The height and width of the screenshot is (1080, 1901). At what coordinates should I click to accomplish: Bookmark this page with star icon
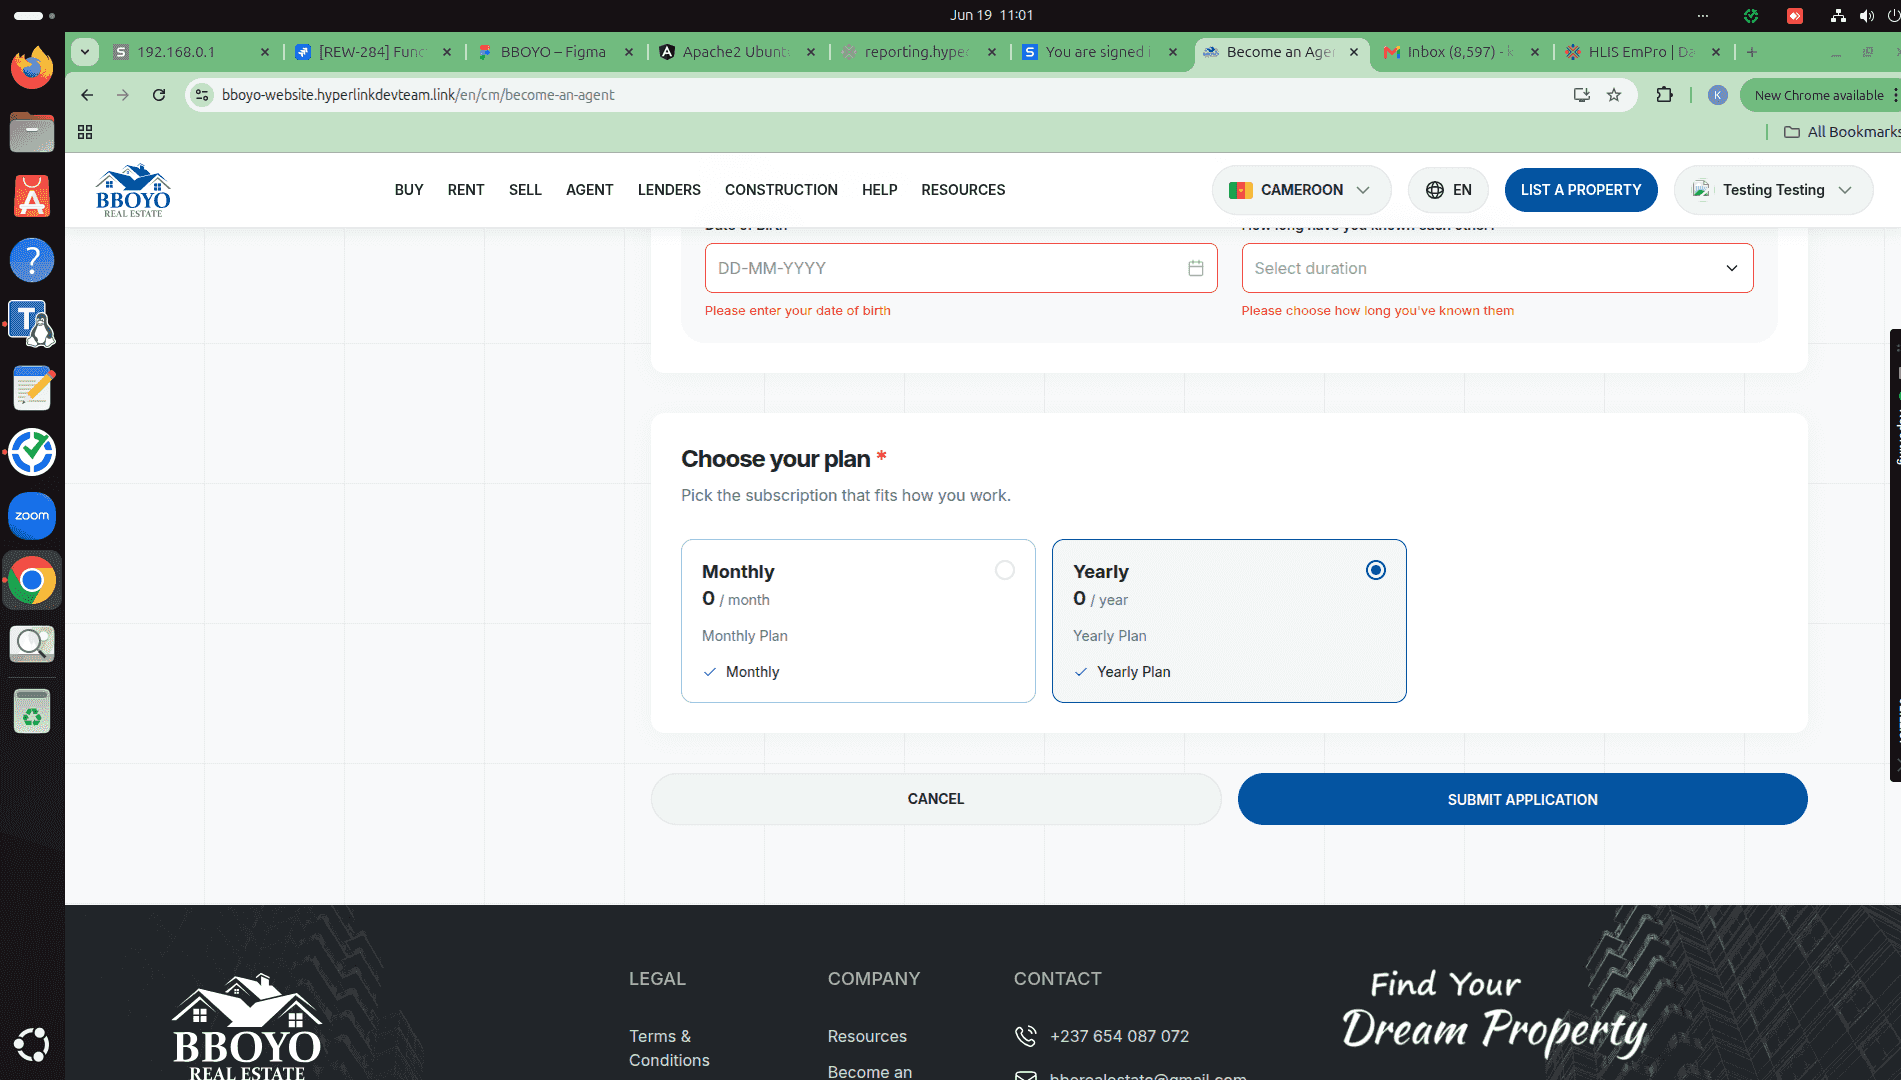click(1614, 95)
